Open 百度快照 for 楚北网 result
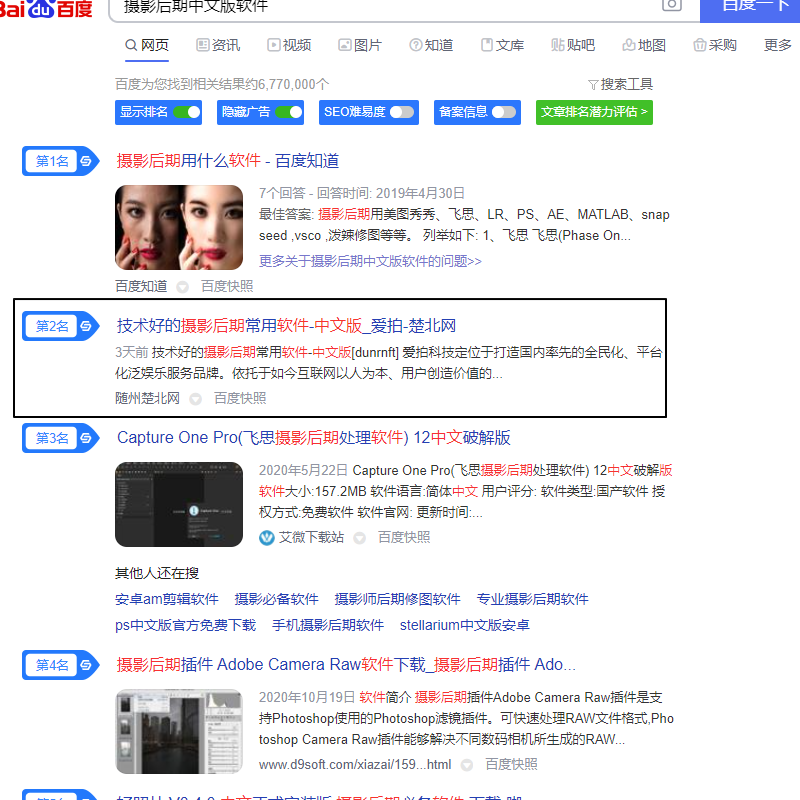The image size is (800, 800). [240, 398]
